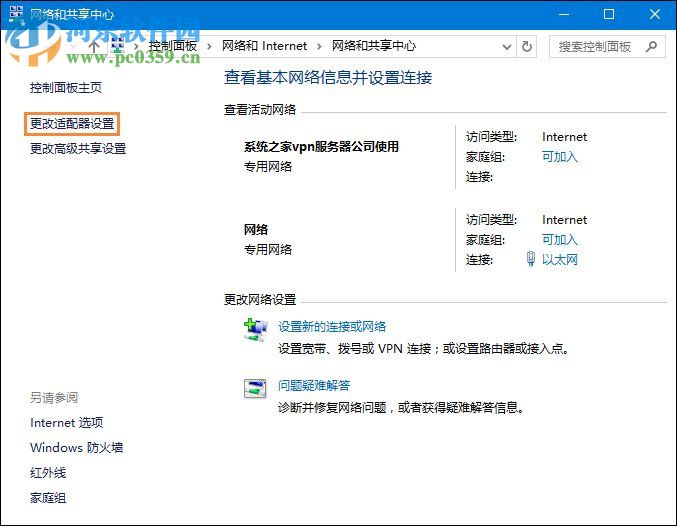This screenshot has height=526, width=677.
Task: Open 更改适配器设置 in the sidebar
Action: pos(72,124)
